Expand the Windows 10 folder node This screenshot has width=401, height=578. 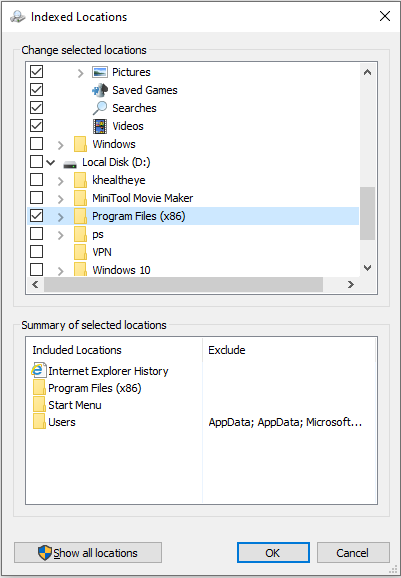pyautogui.click(x=61, y=271)
